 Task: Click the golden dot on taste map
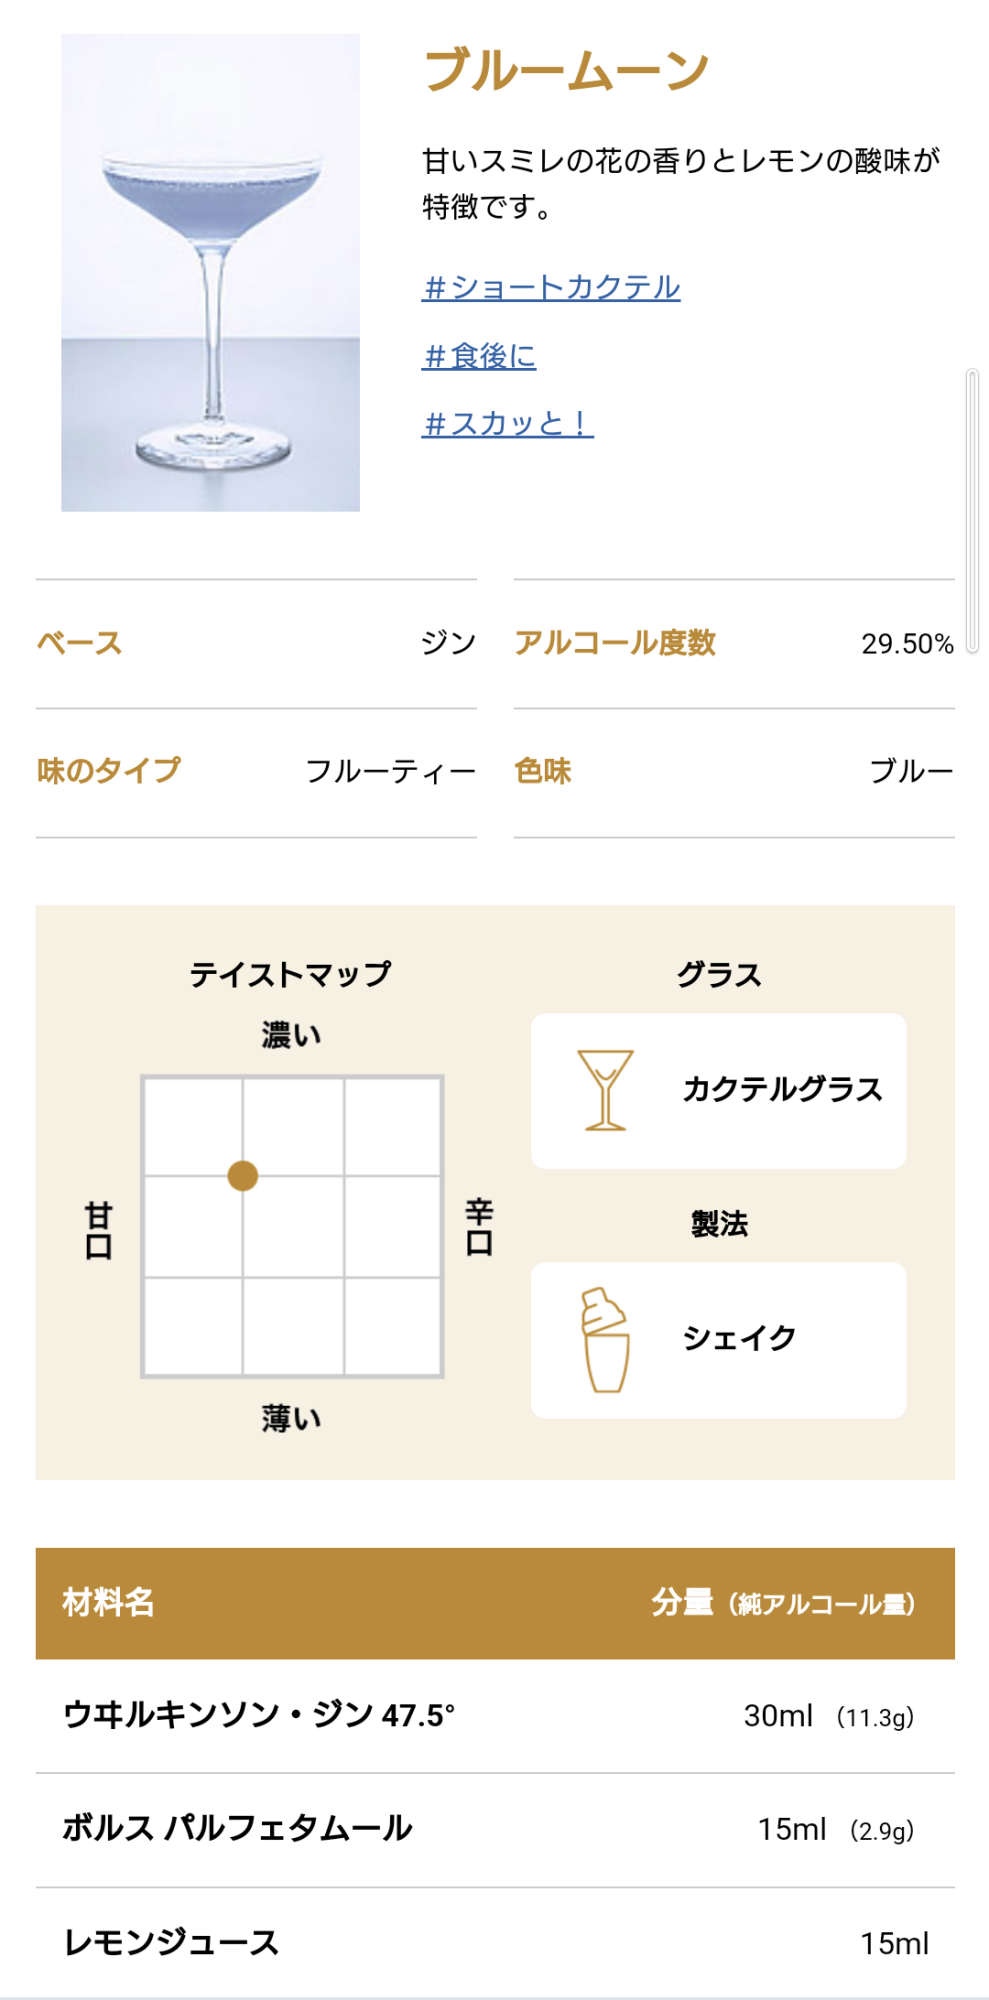[x=243, y=1176]
